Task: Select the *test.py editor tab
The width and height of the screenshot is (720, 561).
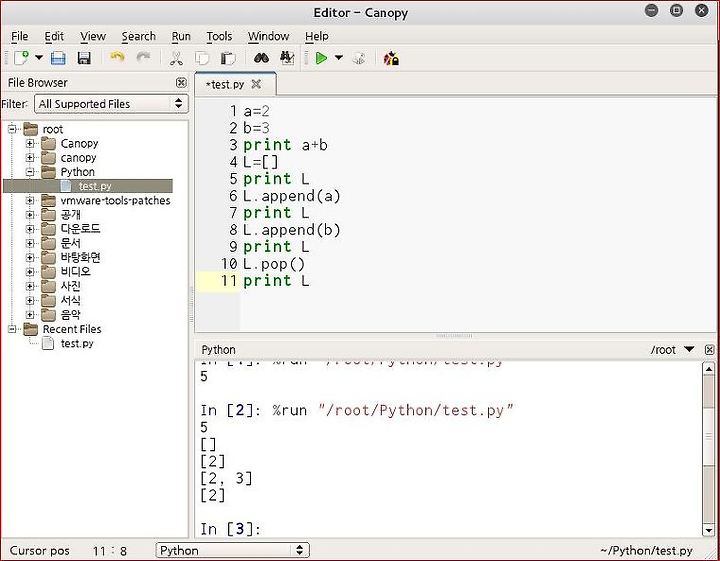Action: pyautogui.click(x=235, y=84)
